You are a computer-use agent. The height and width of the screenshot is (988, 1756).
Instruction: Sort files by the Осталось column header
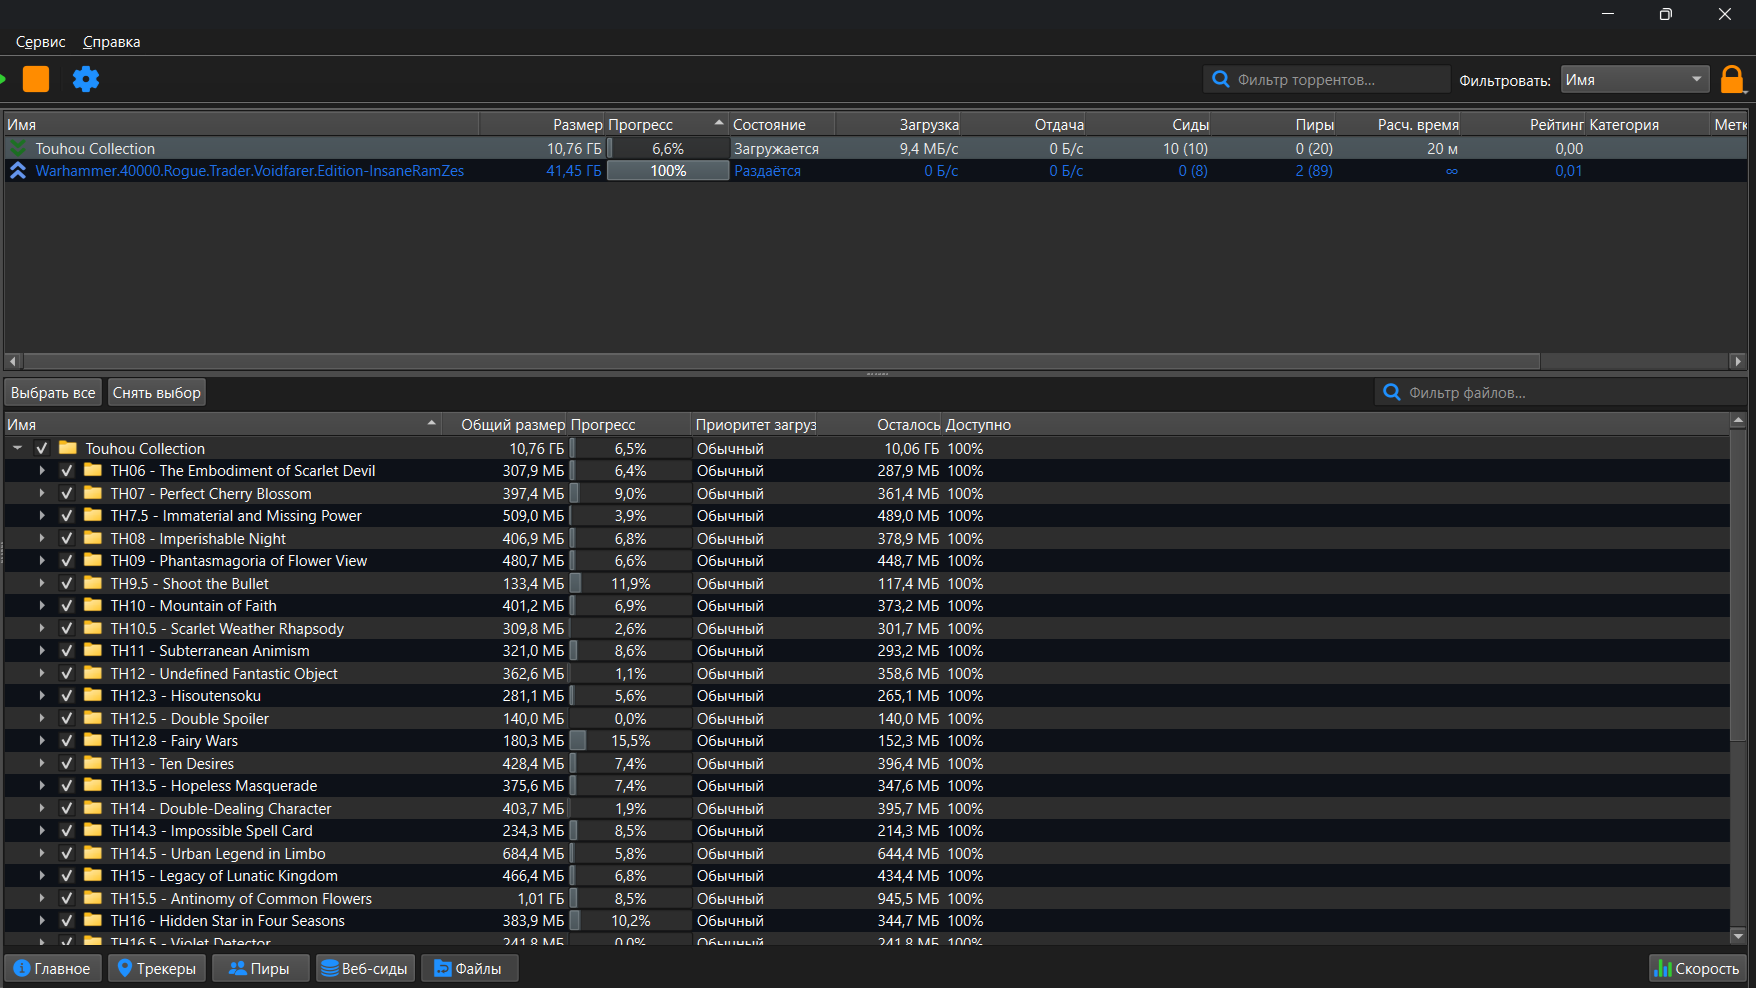(x=881, y=424)
